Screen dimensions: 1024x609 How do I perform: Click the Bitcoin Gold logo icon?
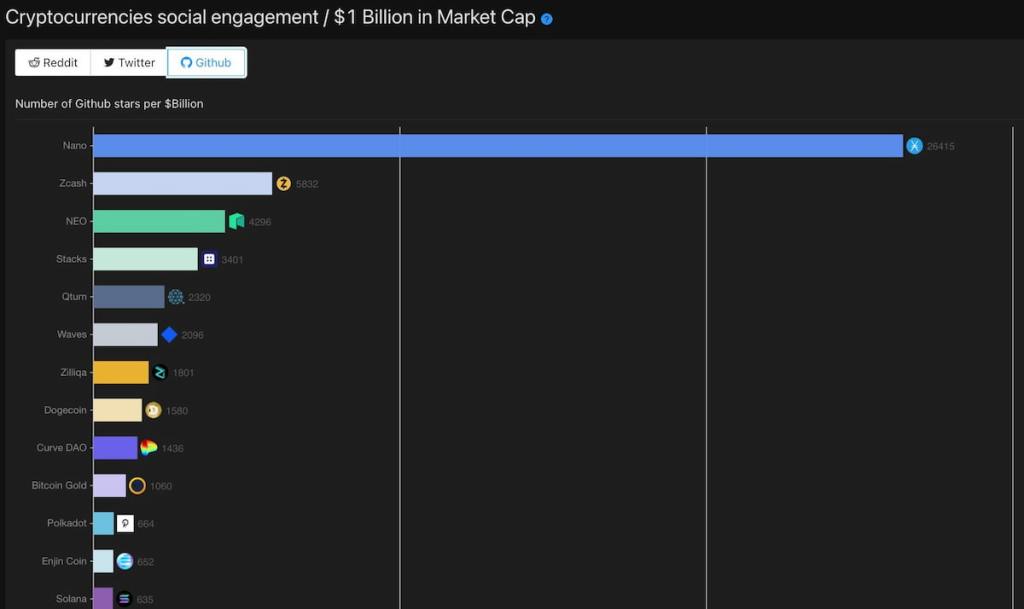tap(137, 486)
